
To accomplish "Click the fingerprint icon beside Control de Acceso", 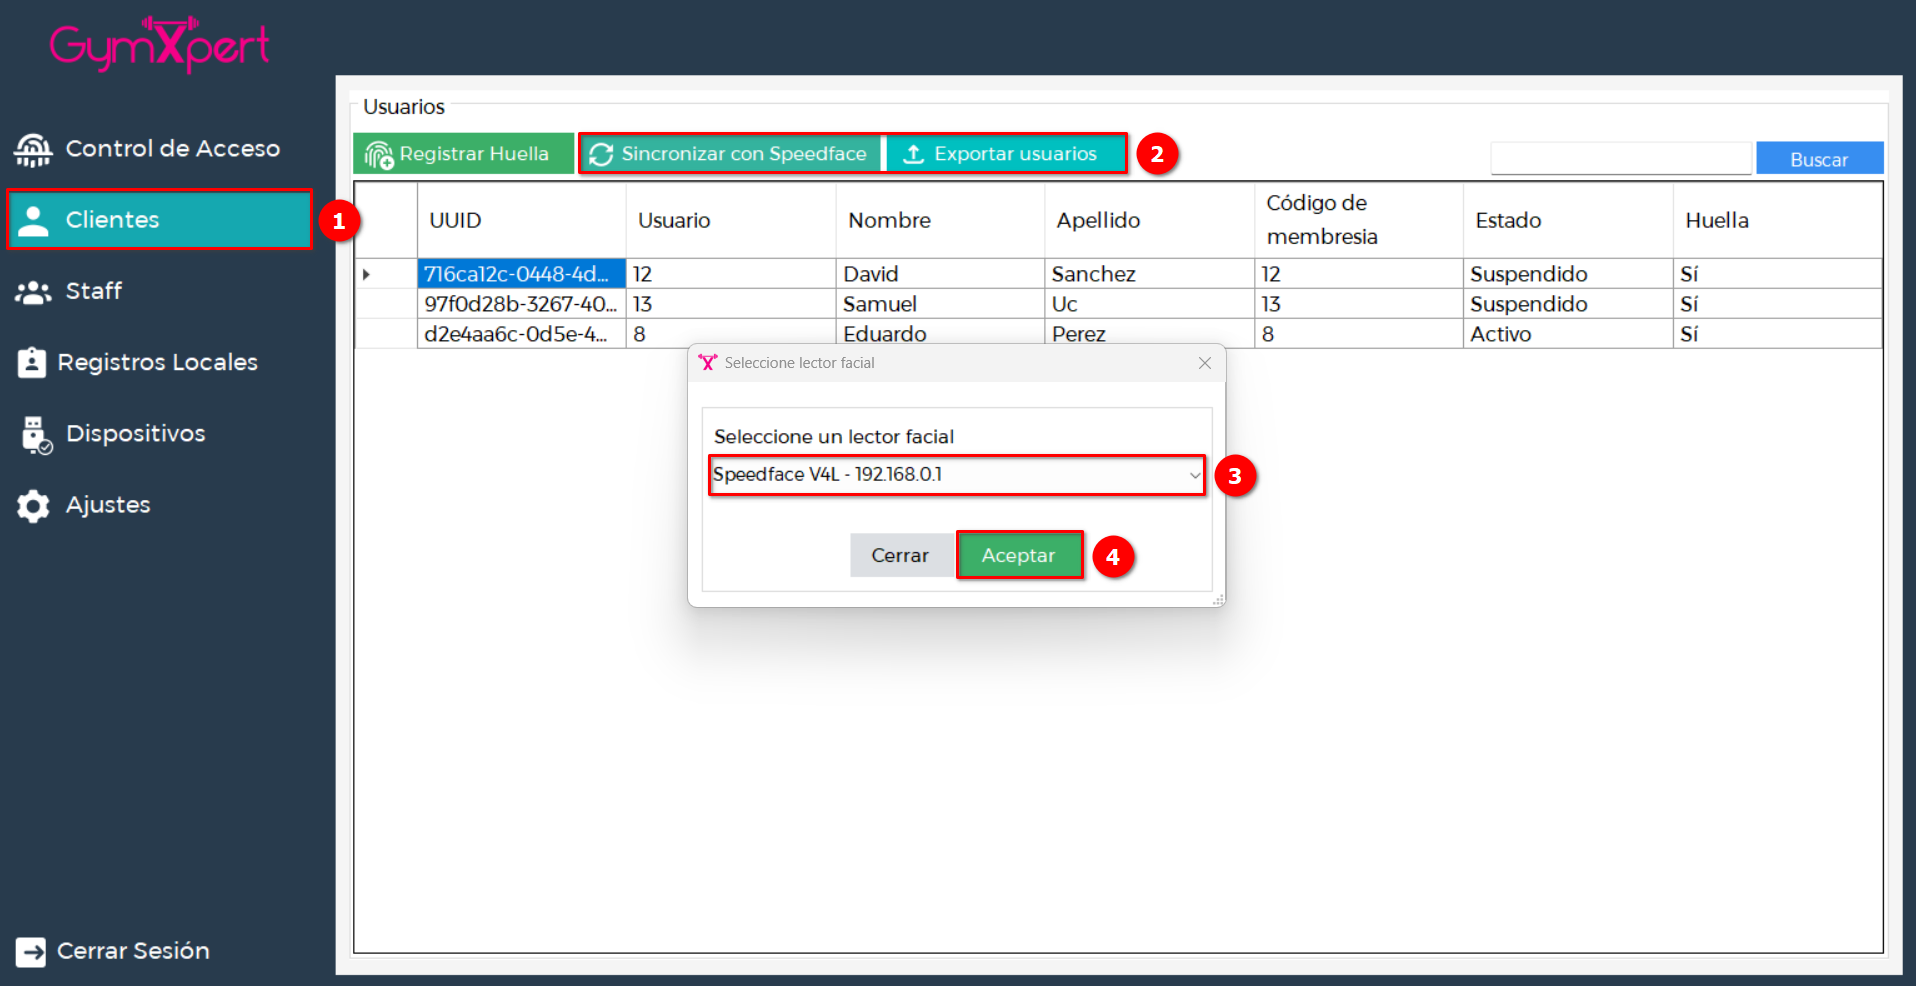I will [33, 150].
